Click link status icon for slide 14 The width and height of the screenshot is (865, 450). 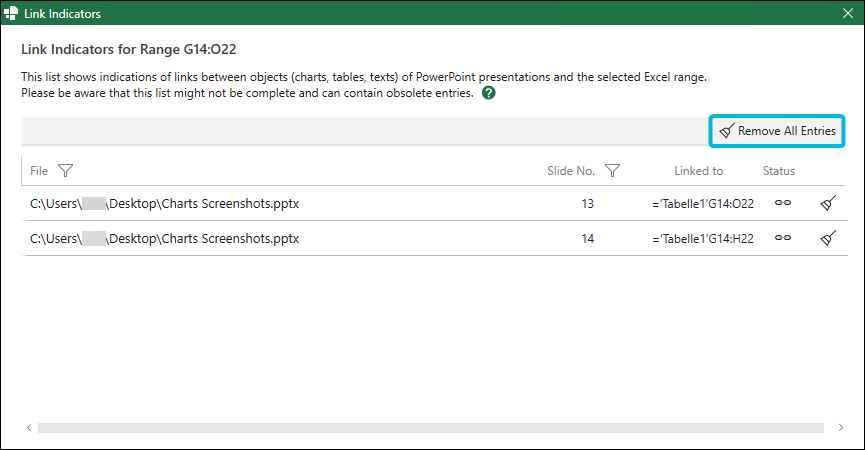(783, 238)
